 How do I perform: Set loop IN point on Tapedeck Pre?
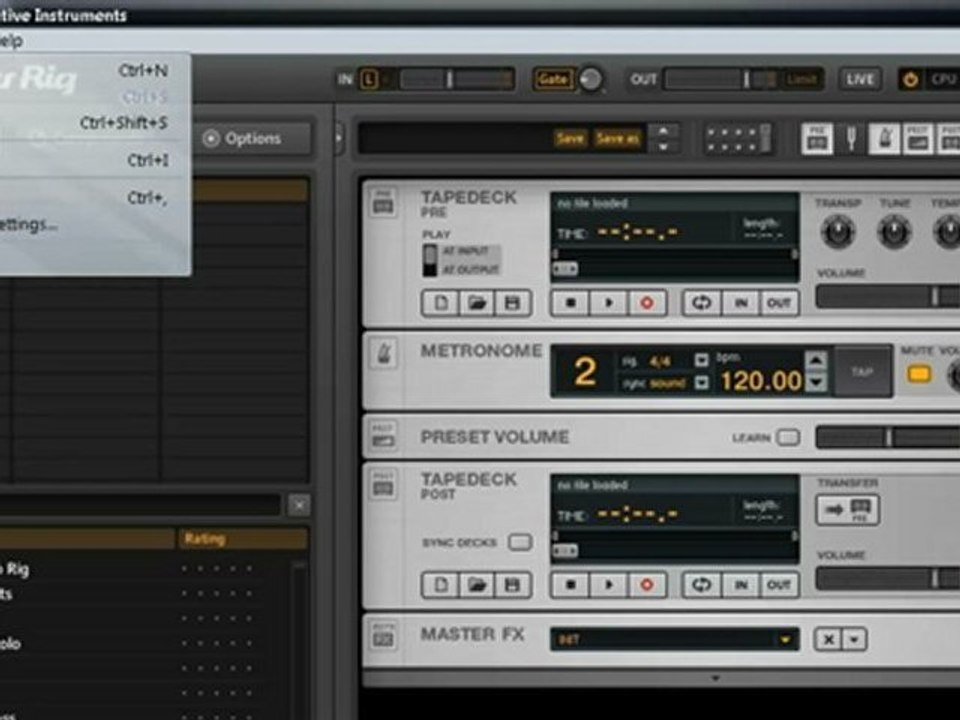click(x=741, y=303)
